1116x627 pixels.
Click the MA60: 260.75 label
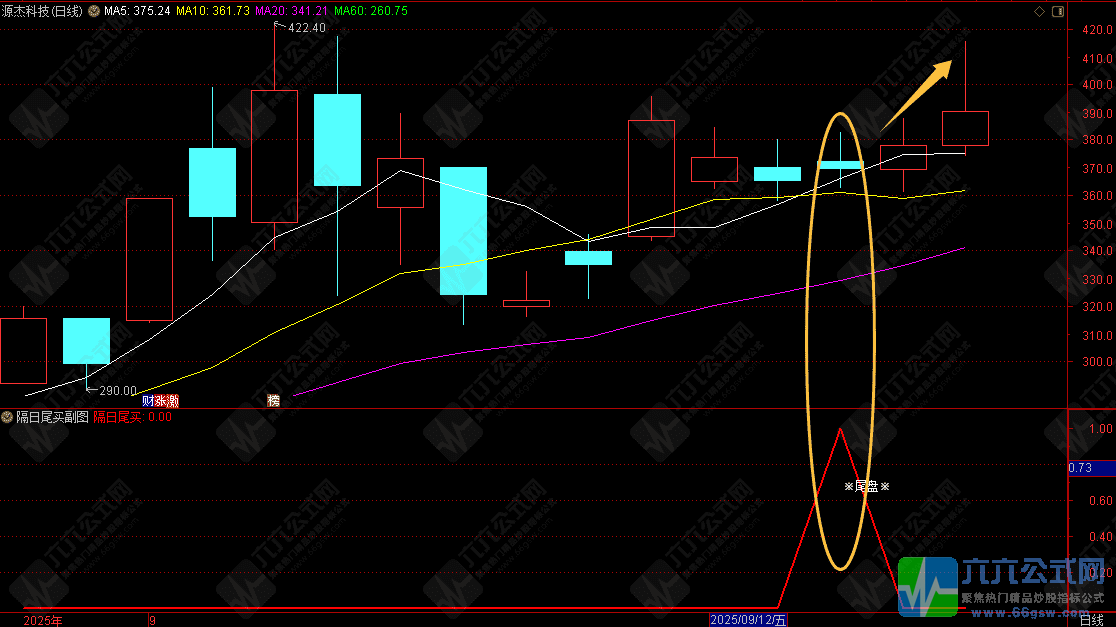(x=371, y=11)
